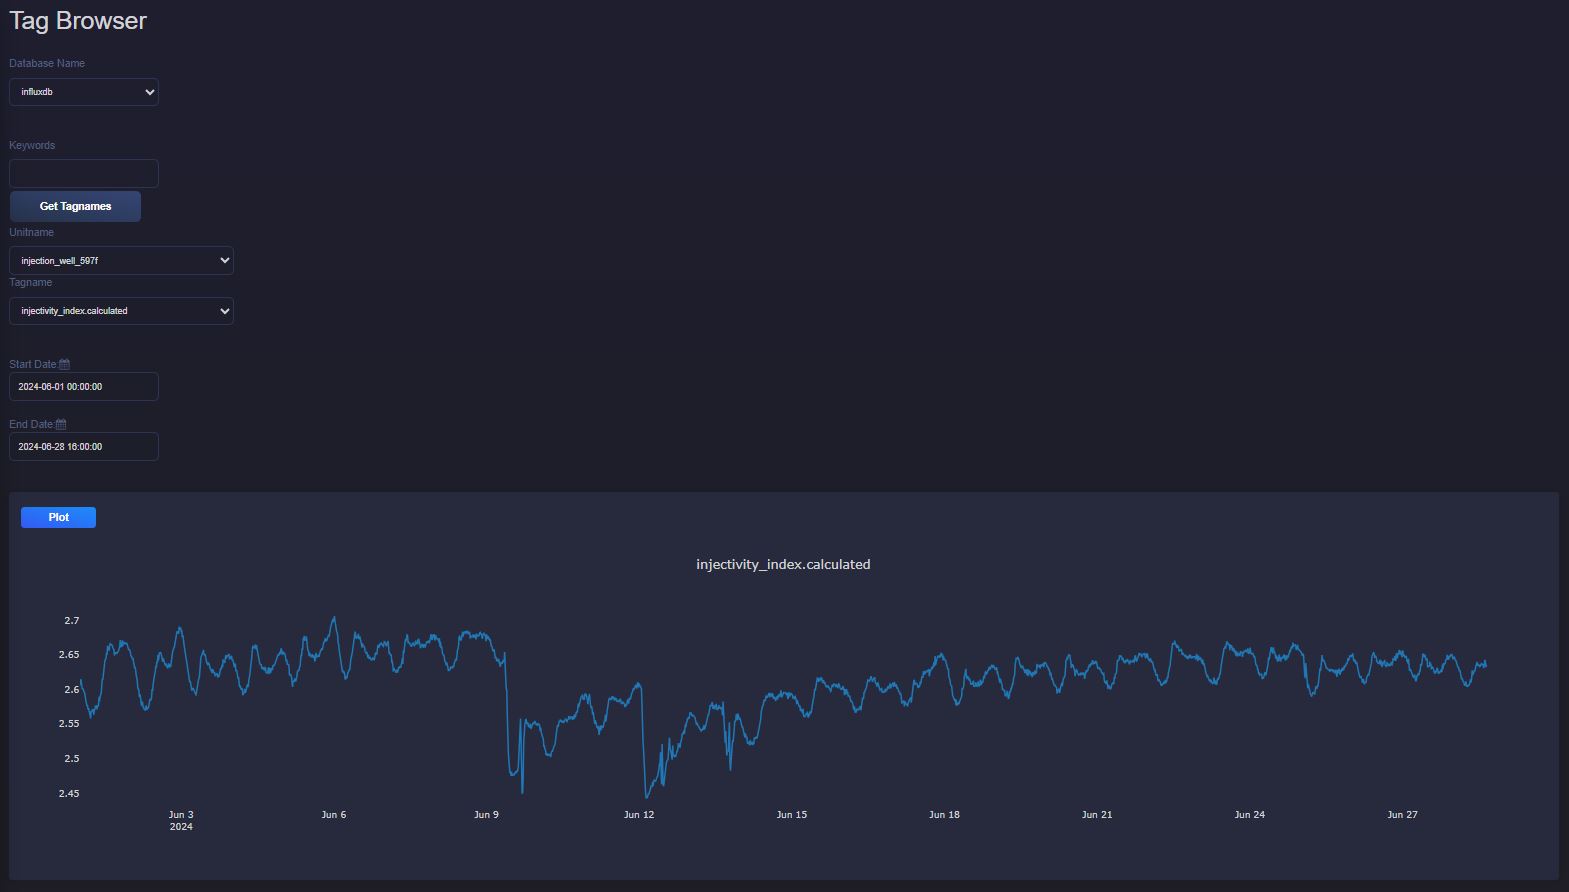Focus the Keywords text field
The height and width of the screenshot is (892, 1569).
click(84, 174)
